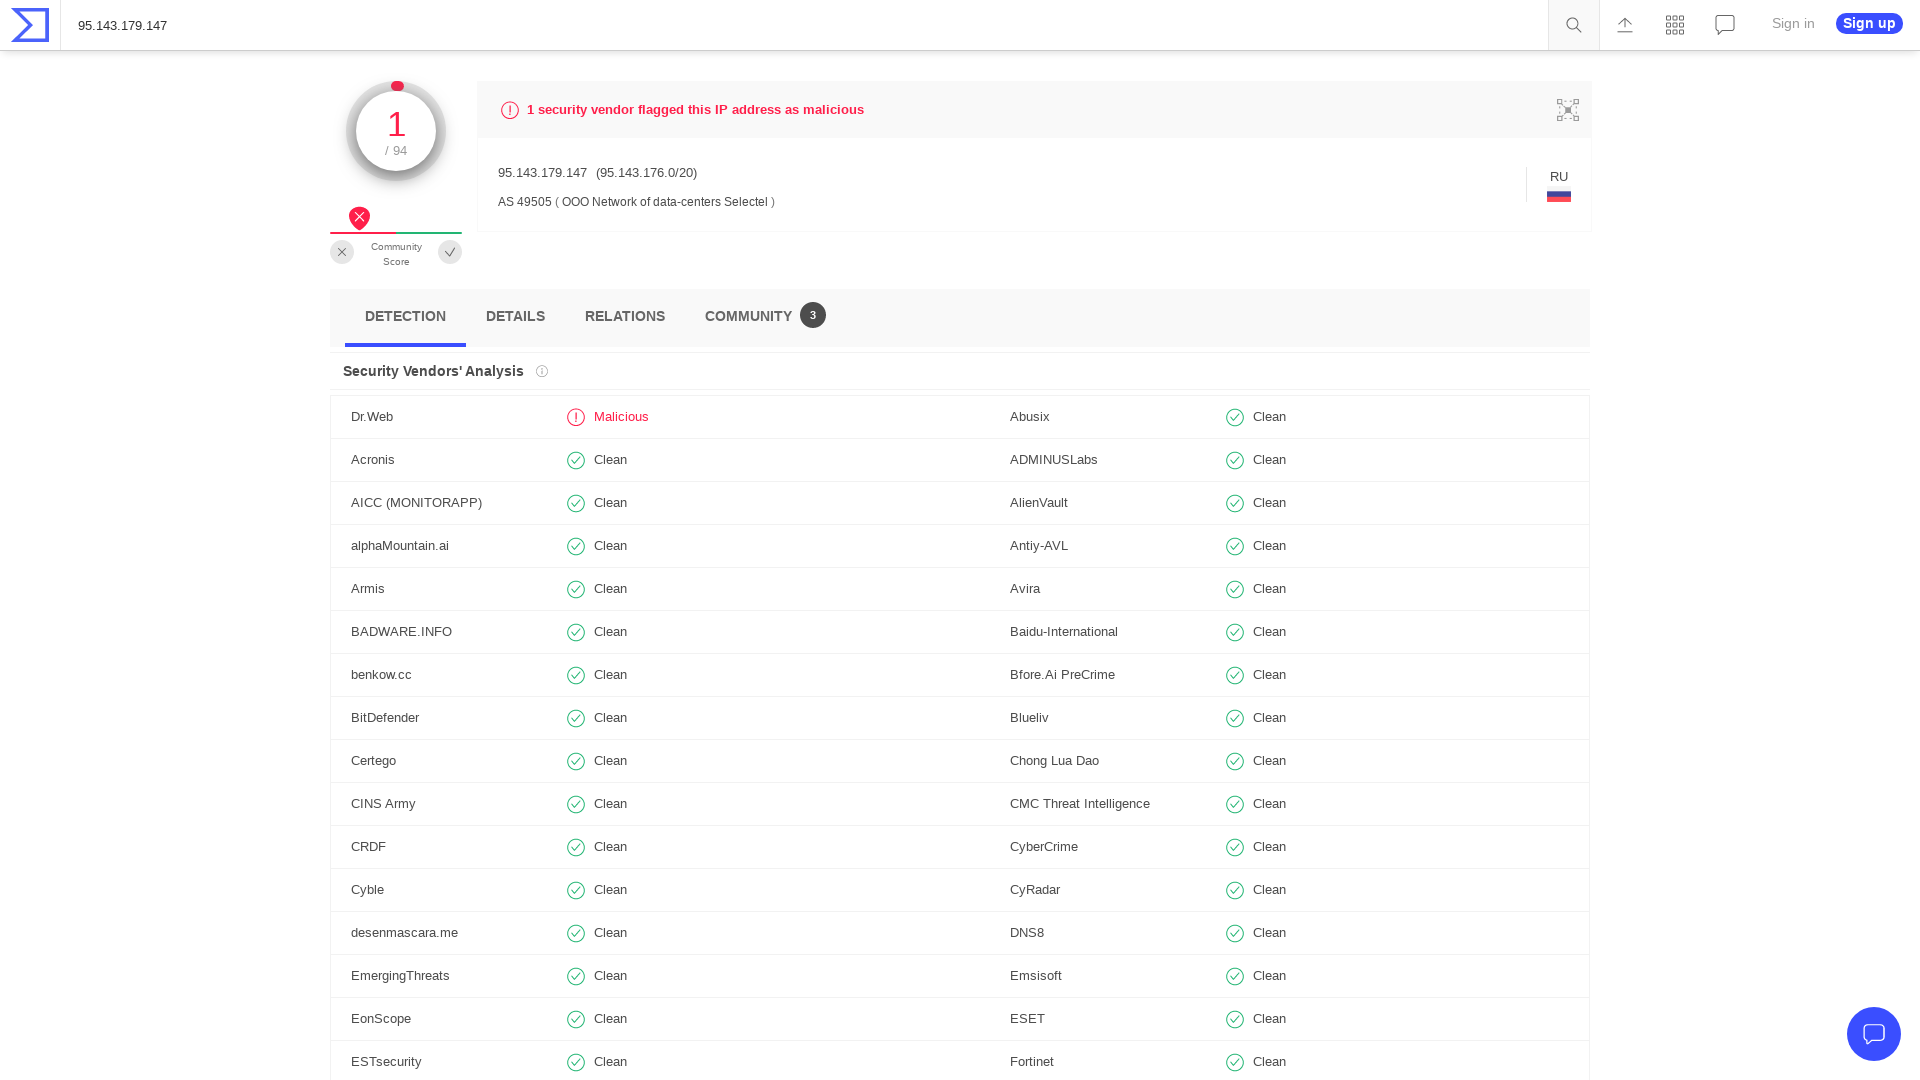Click the CMC Threat Intelligence vendor name
The height and width of the screenshot is (1080, 1920).
[x=1080, y=804]
